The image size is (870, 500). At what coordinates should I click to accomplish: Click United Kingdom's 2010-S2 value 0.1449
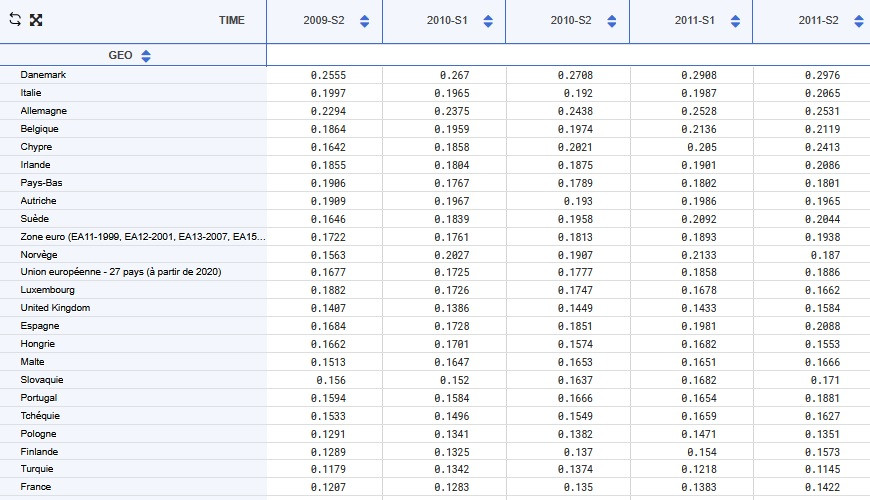pyautogui.click(x=575, y=308)
